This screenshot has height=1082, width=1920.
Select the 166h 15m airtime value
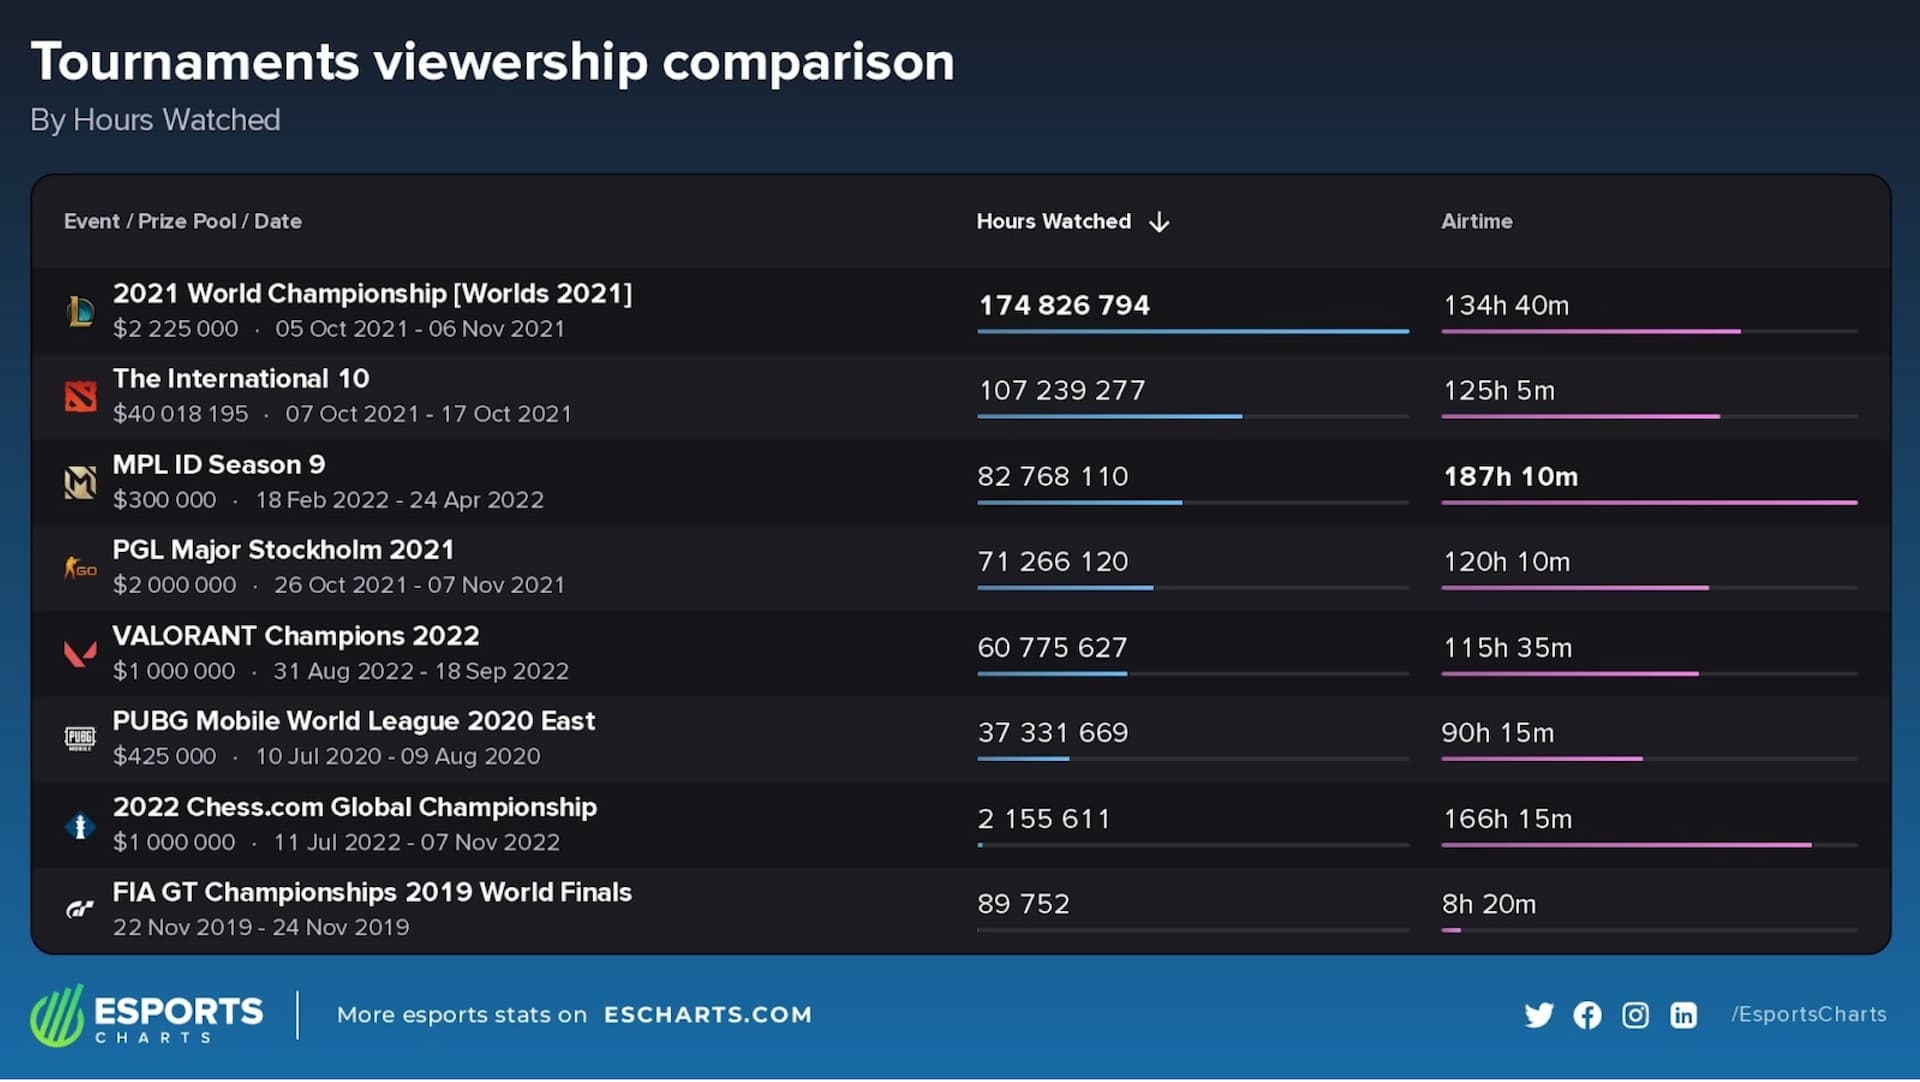coord(1507,819)
